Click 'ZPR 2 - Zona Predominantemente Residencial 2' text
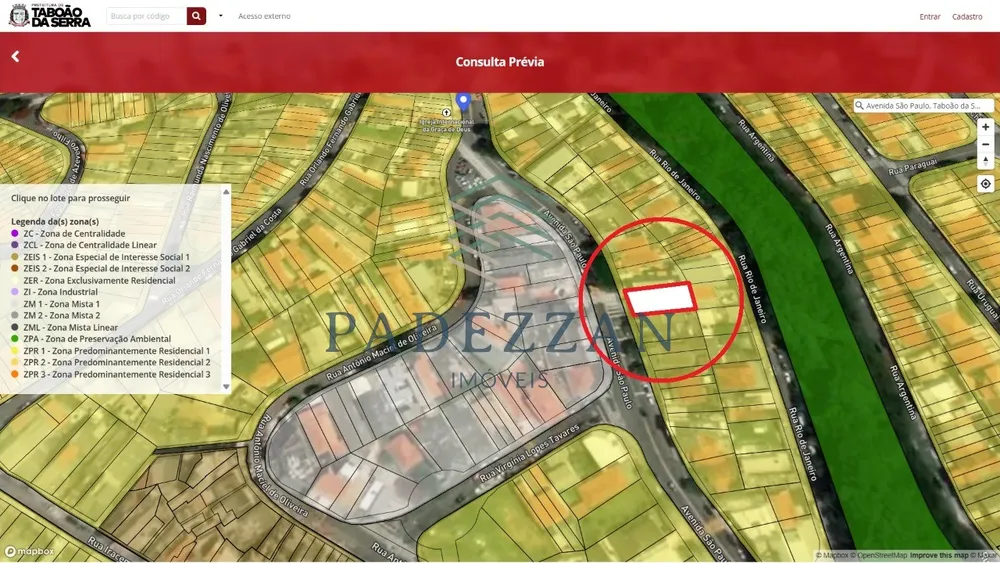1000x563 pixels. coord(117,362)
